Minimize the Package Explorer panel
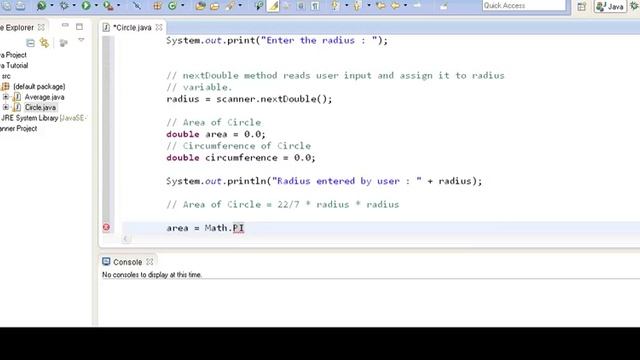 click(65, 26)
